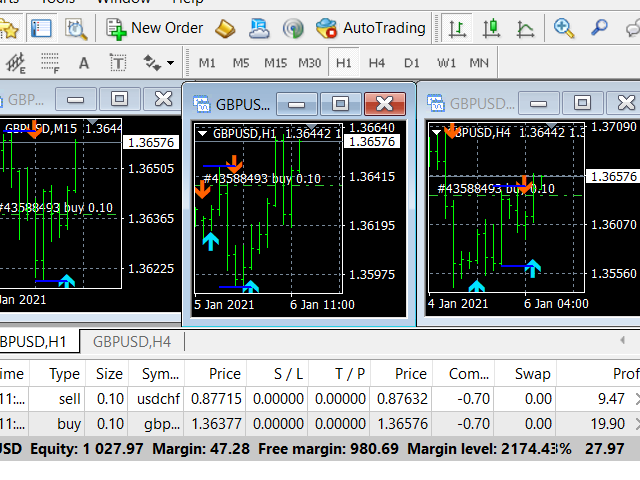The width and height of the screenshot is (640, 480).
Task: Zoom in on the chart
Action: [x=564, y=28]
